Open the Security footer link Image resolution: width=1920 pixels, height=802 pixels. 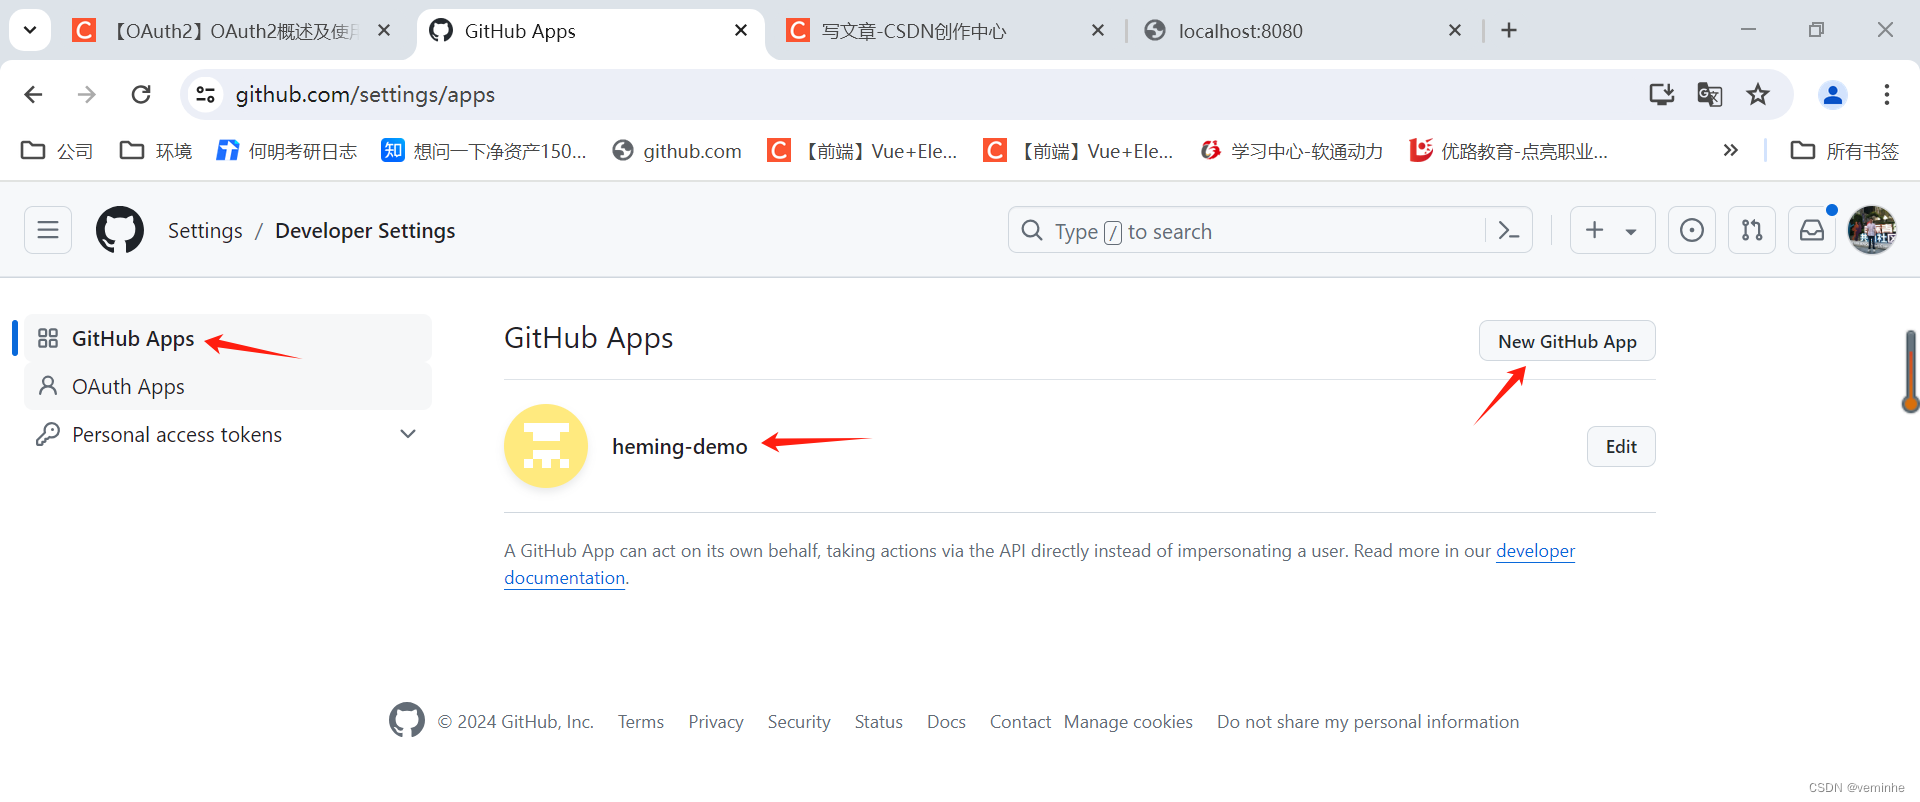coord(799,722)
